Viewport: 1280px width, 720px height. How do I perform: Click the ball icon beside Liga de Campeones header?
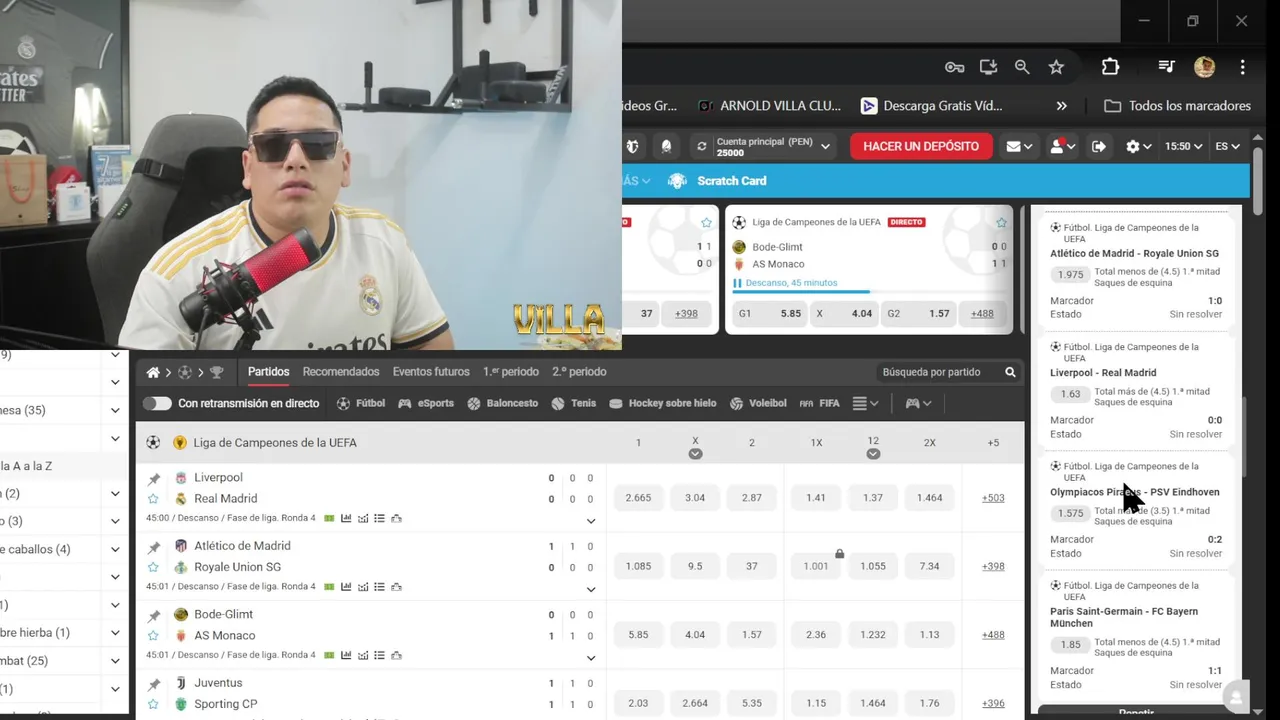(x=153, y=442)
